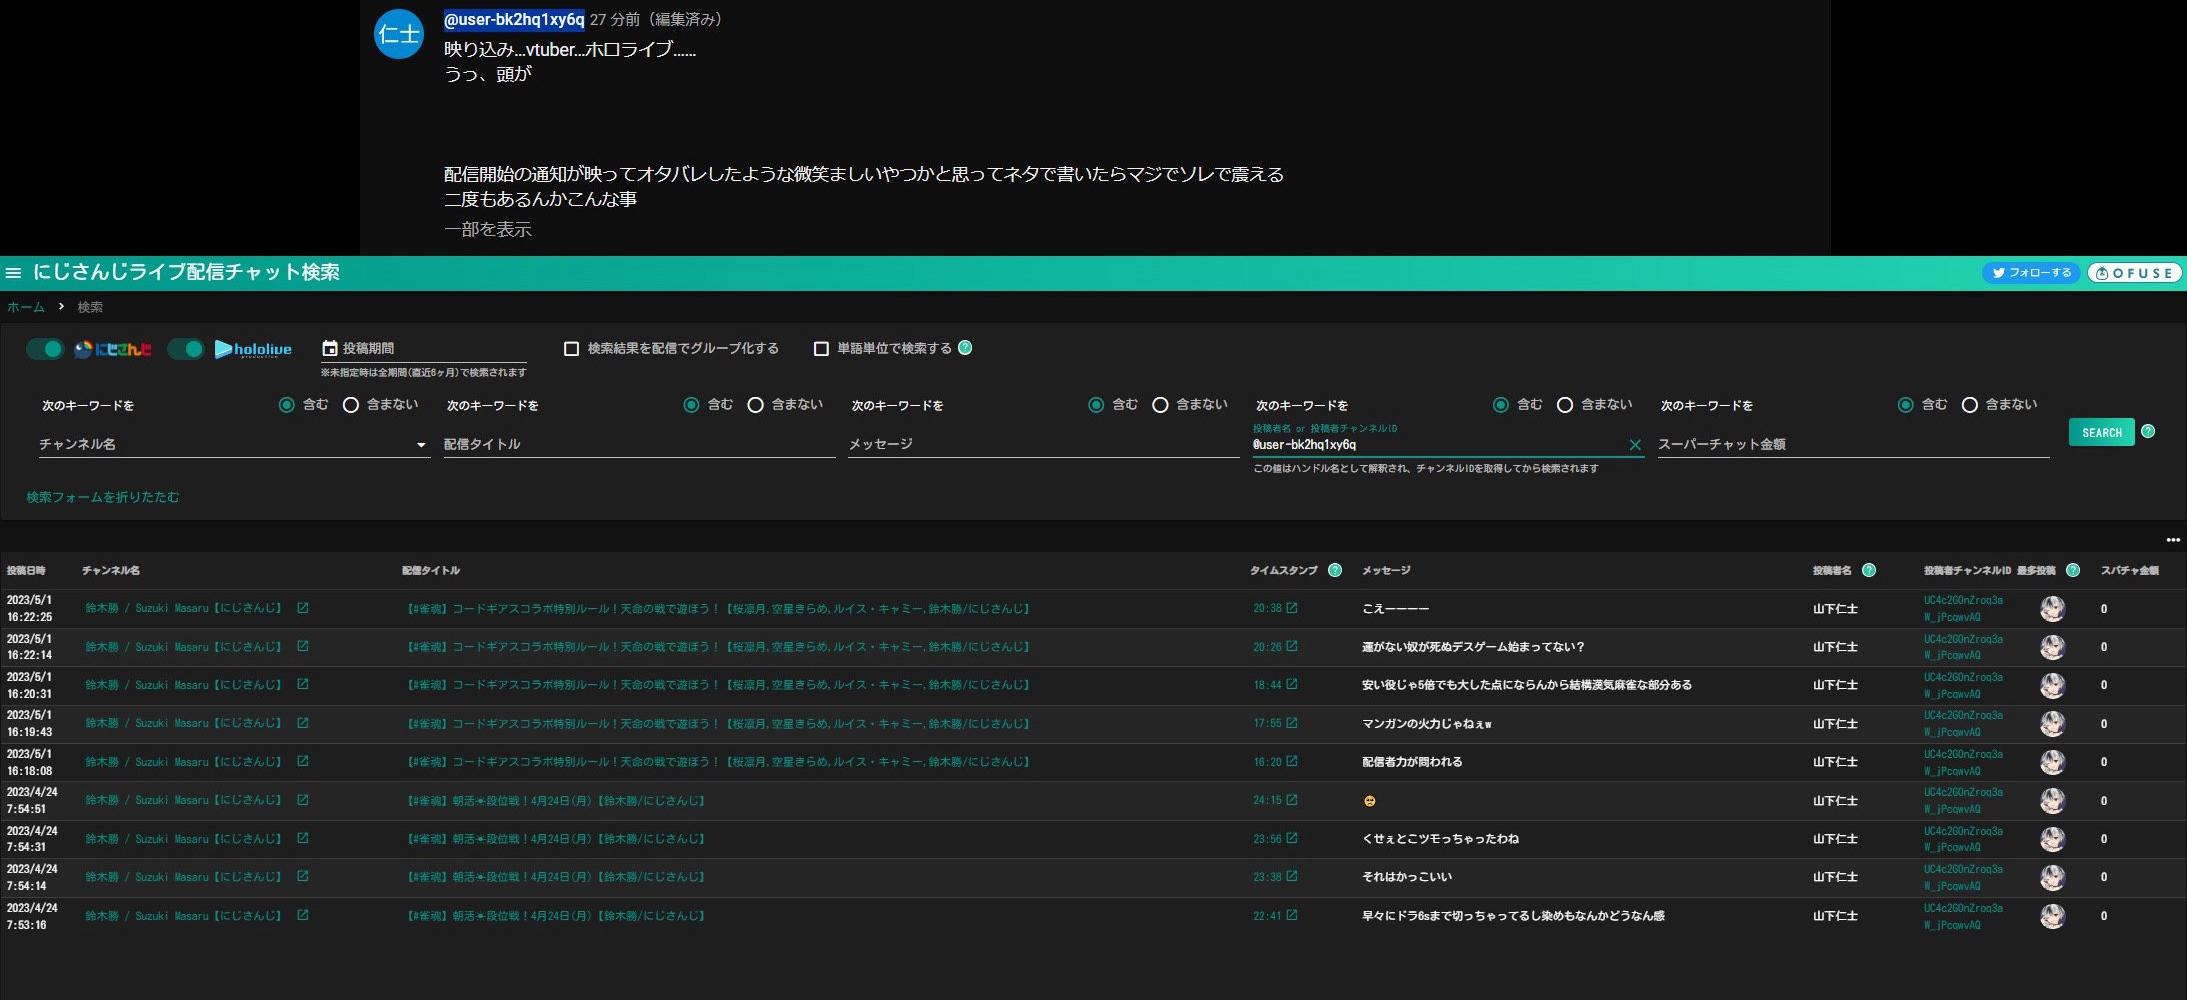Click the タイムスタンプ column help icon
Image resolution: width=2187 pixels, height=1000 pixels.
tap(1334, 570)
